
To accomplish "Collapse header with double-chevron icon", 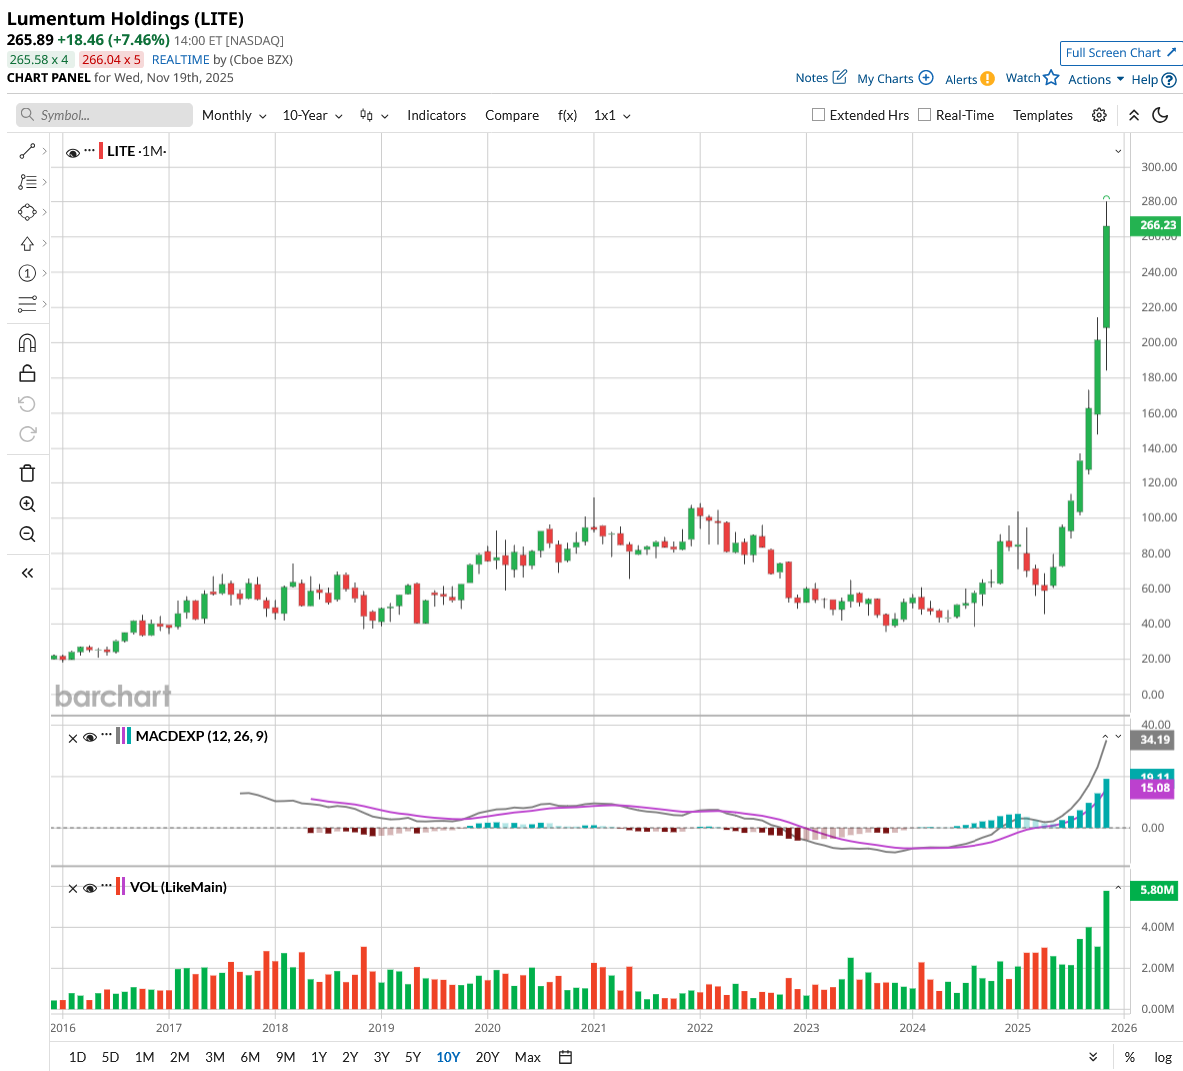I will (x=1134, y=115).
